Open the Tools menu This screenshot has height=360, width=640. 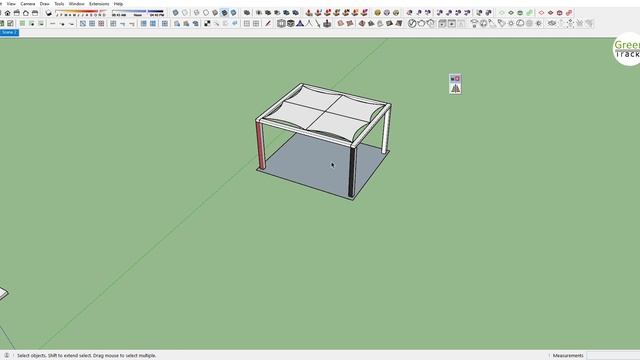pos(59,4)
